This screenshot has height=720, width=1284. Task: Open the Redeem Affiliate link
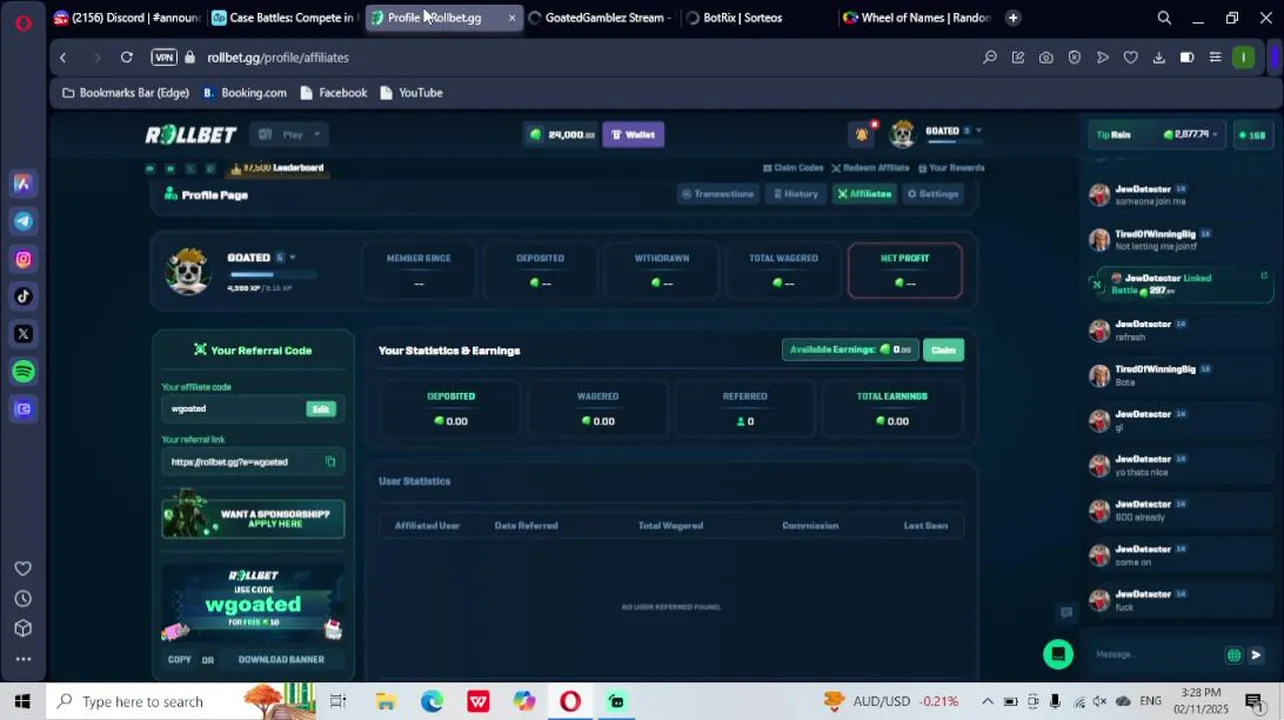[870, 168]
